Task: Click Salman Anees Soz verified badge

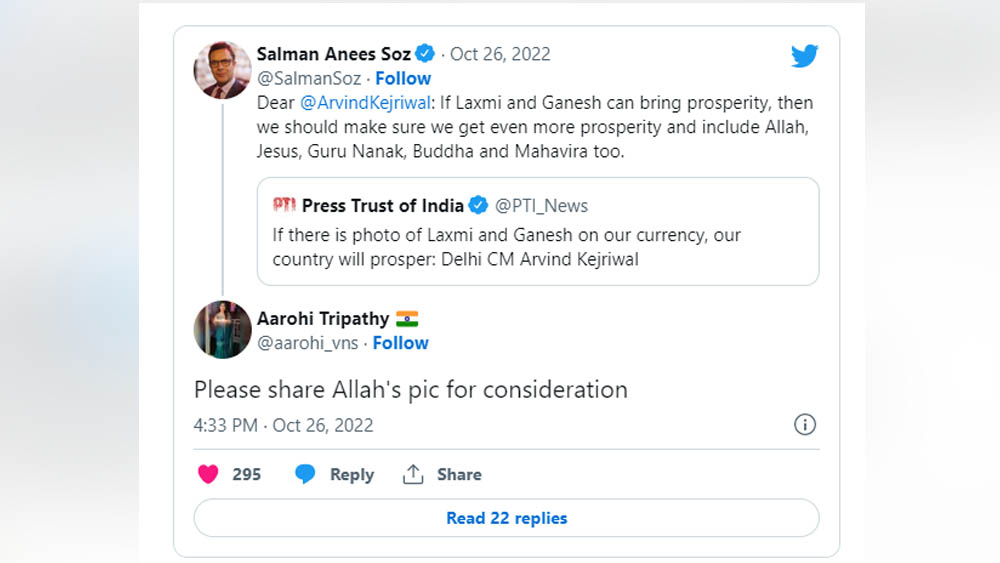Action: coord(425,54)
